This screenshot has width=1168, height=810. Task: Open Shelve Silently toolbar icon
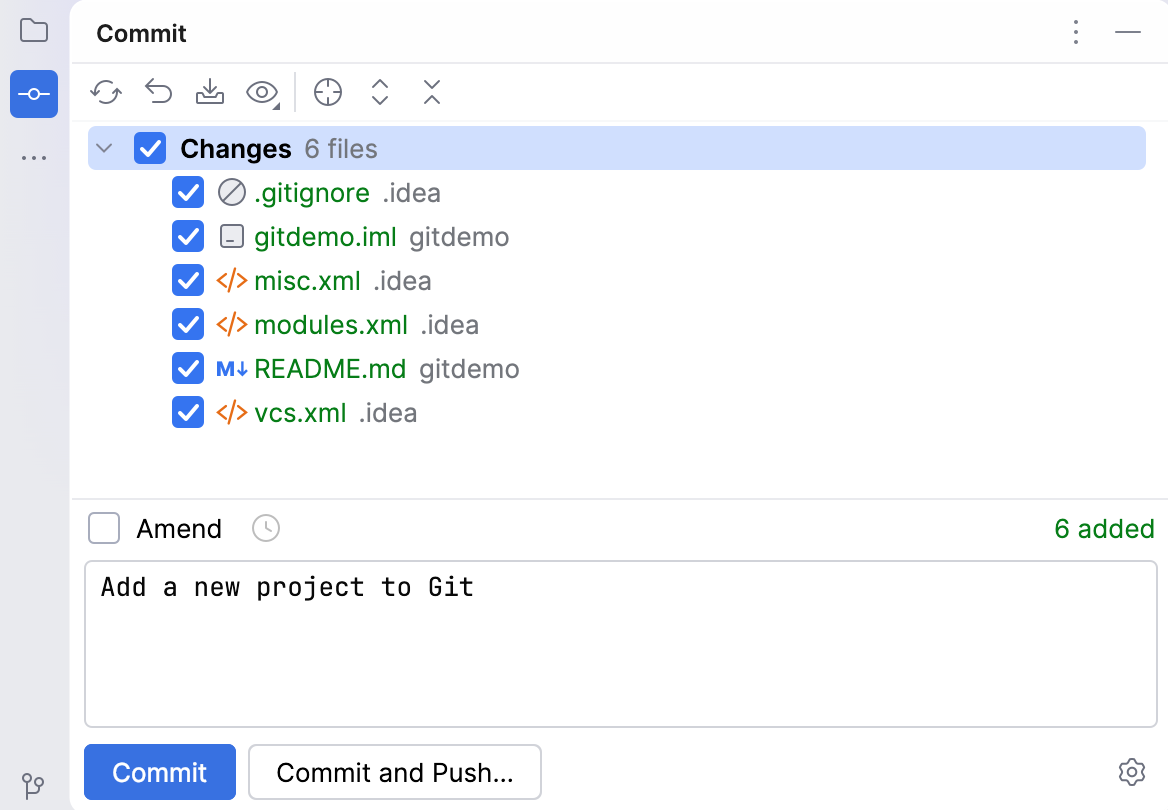pyautogui.click(x=209, y=92)
